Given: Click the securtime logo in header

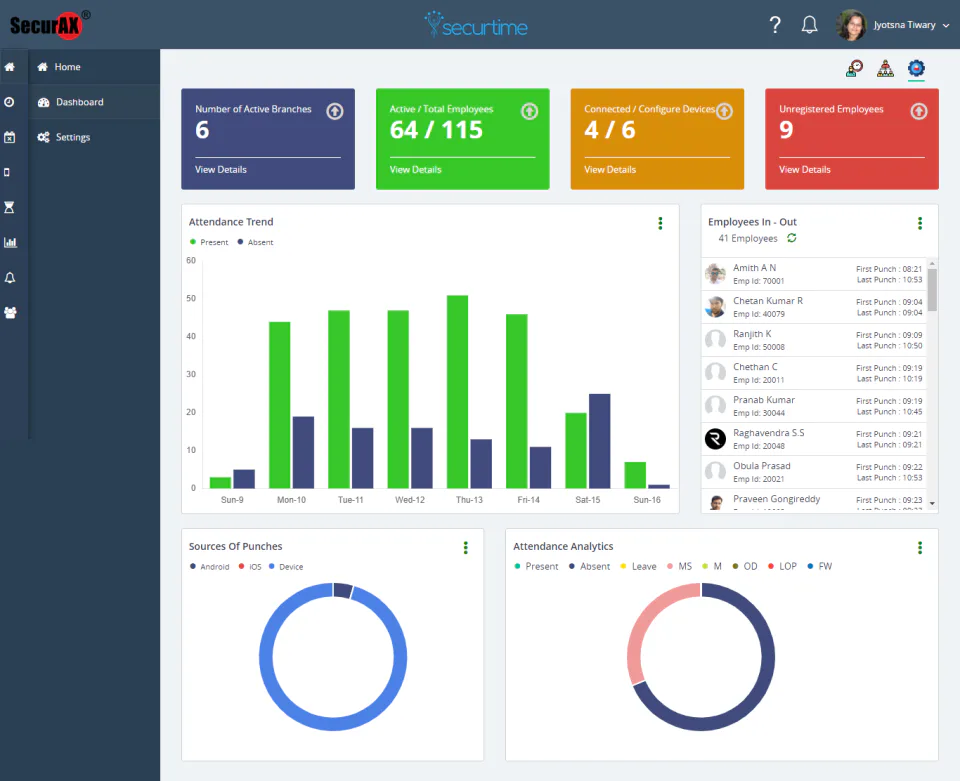Looking at the screenshot, I should tap(476, 24).
